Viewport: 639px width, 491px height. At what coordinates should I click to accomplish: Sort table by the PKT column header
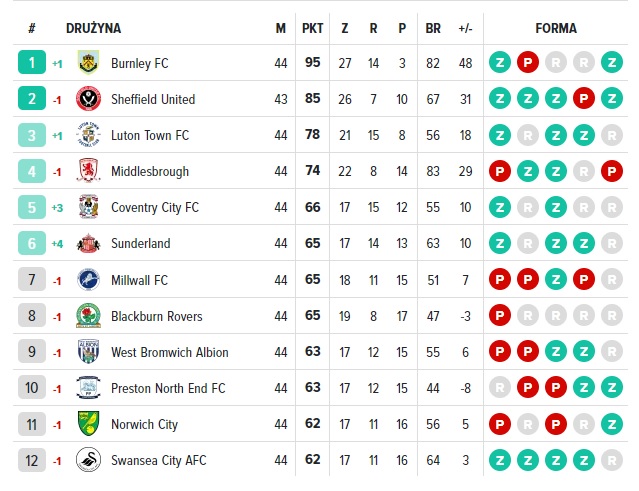[x=313, y=29]
